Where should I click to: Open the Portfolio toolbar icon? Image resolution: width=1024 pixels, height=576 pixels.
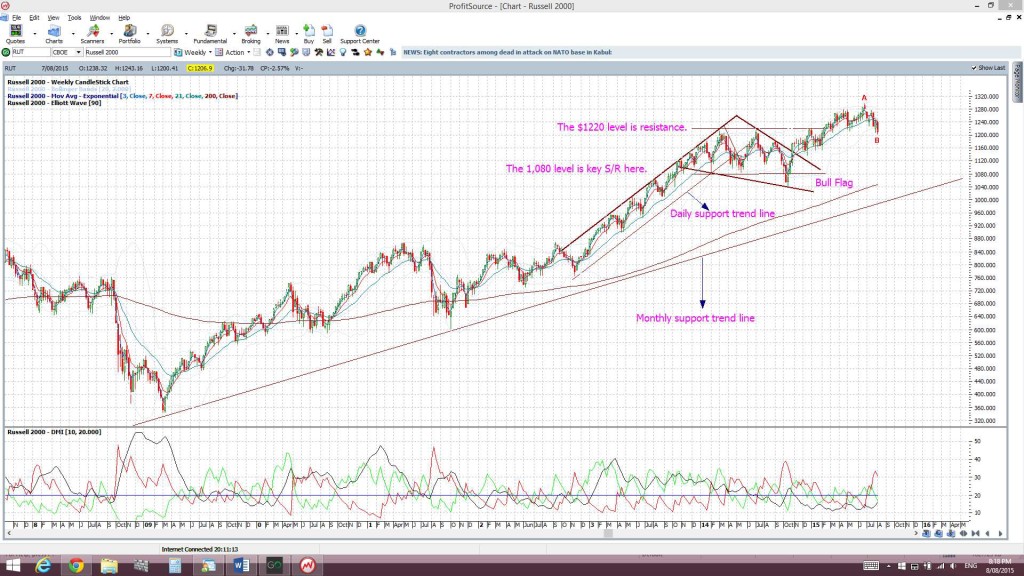[x=129, y=33]
